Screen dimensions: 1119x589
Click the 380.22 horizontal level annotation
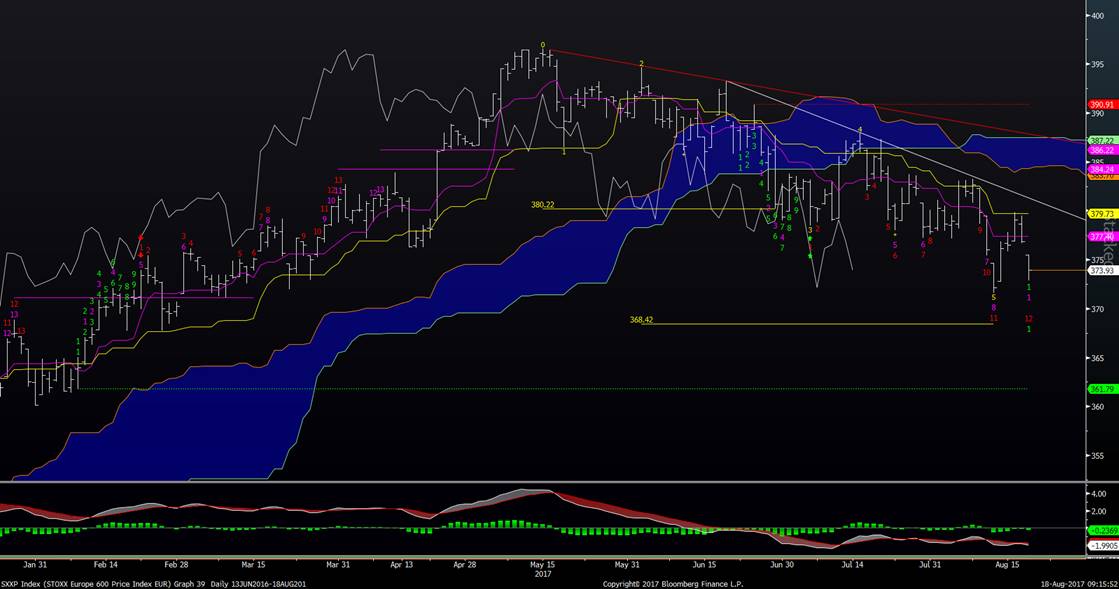coord(542,205)
